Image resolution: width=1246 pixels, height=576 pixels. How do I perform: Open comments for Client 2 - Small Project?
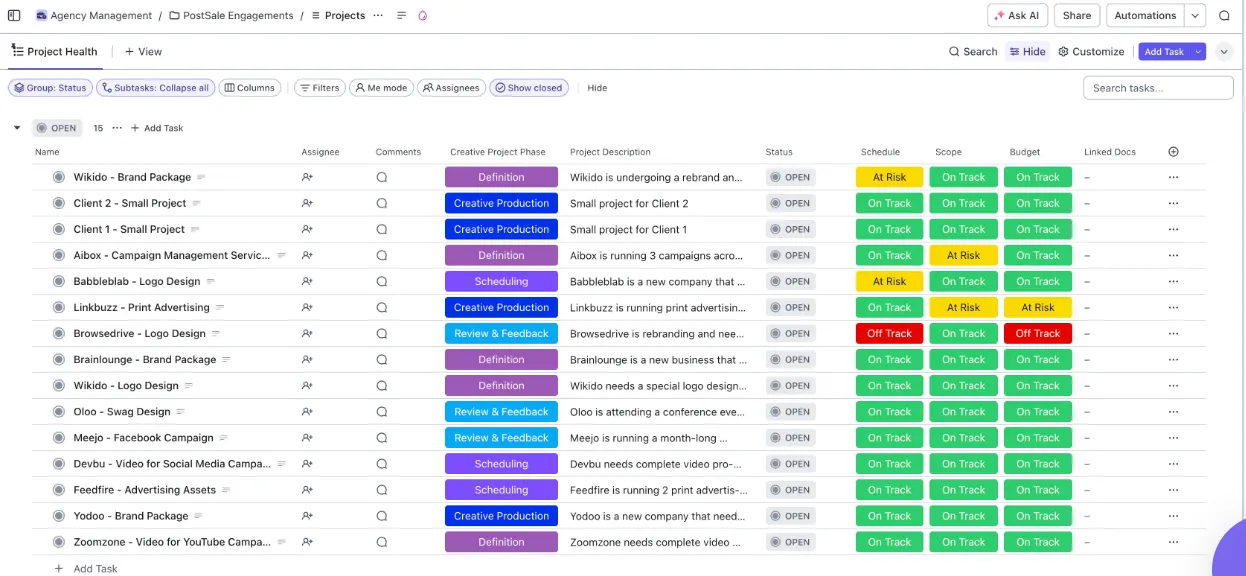tap(381, 203)
